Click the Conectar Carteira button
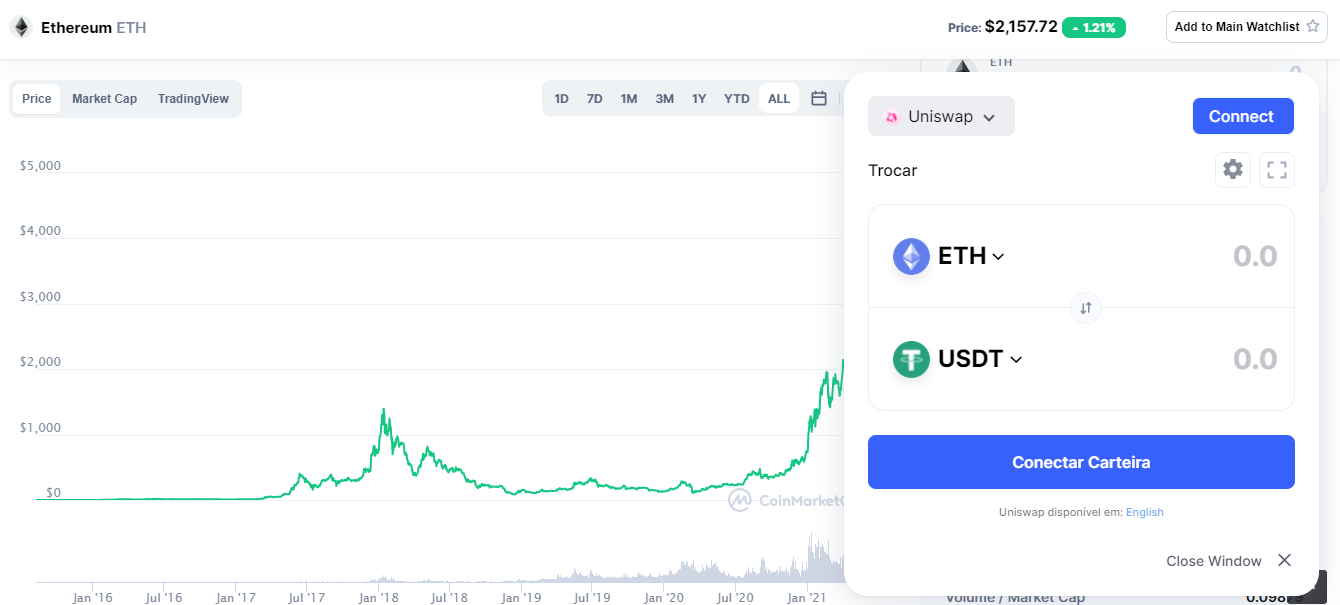1340x605 pixels. tap(1081, 462)
